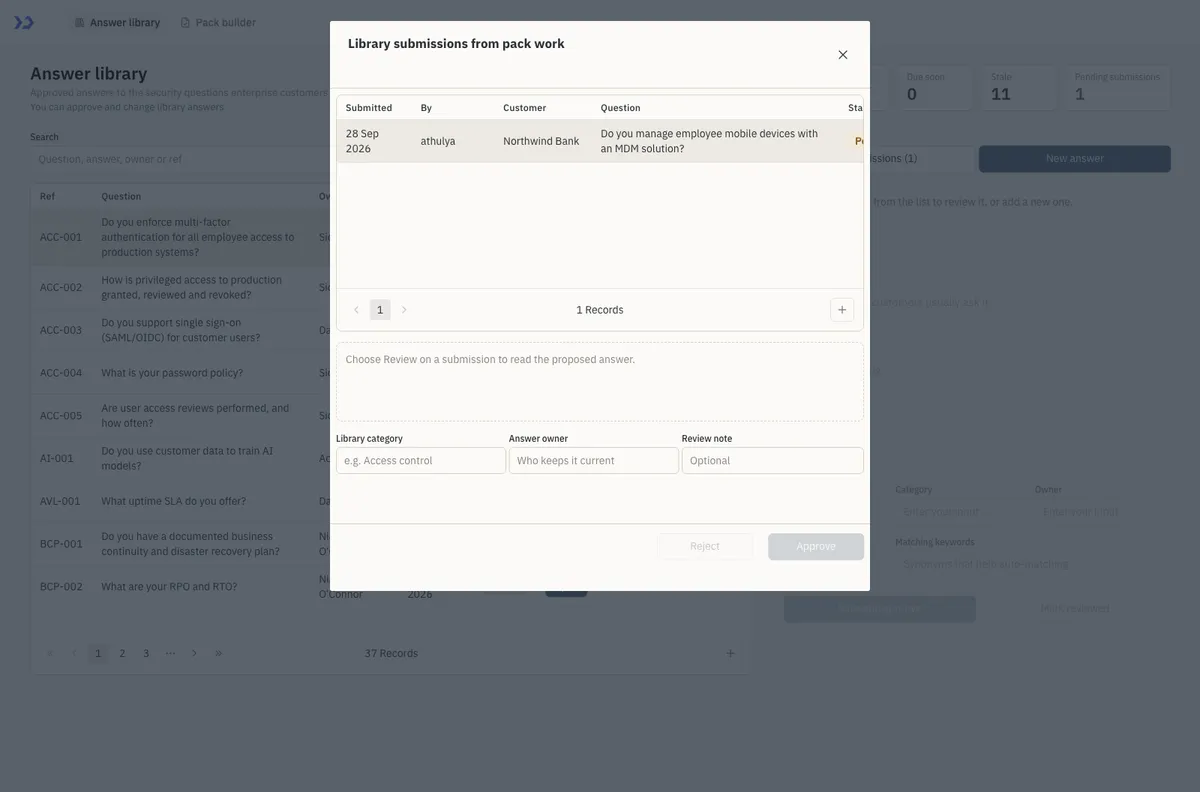Click the app logo icon
Screen dimensions: 1200x792
point(24,22)
